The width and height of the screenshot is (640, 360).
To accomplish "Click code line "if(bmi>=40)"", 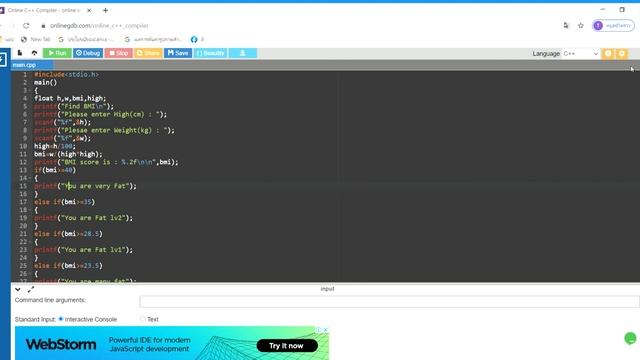I will pos(55,170).
